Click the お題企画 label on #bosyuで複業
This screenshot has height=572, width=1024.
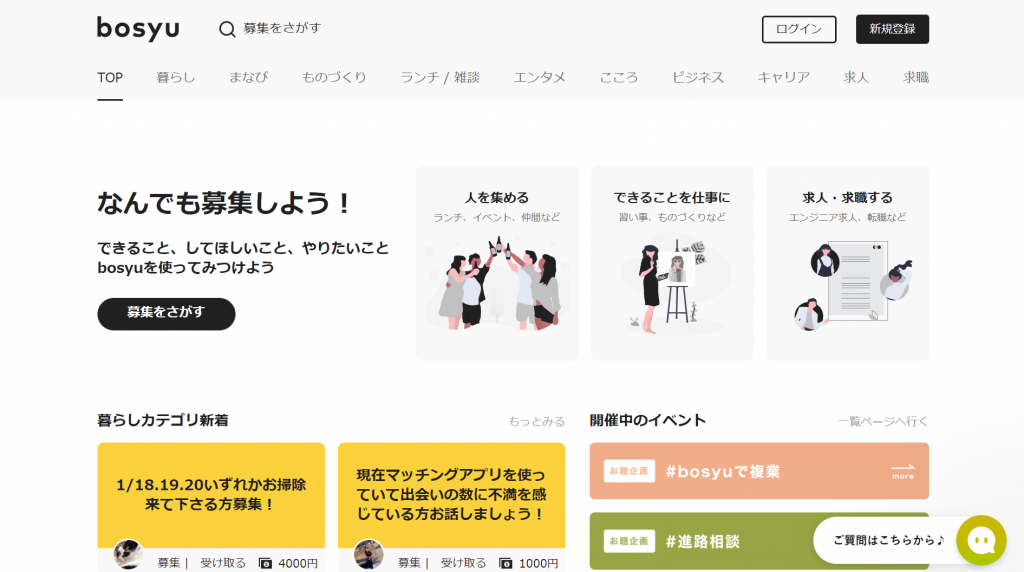click(629, 471)
